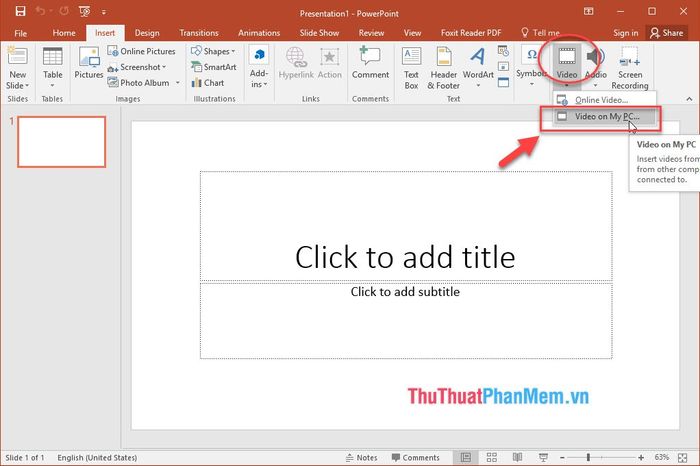This screenshot has height=466, width=700.
Task: Click the Tell me search box
Action: 541,33
